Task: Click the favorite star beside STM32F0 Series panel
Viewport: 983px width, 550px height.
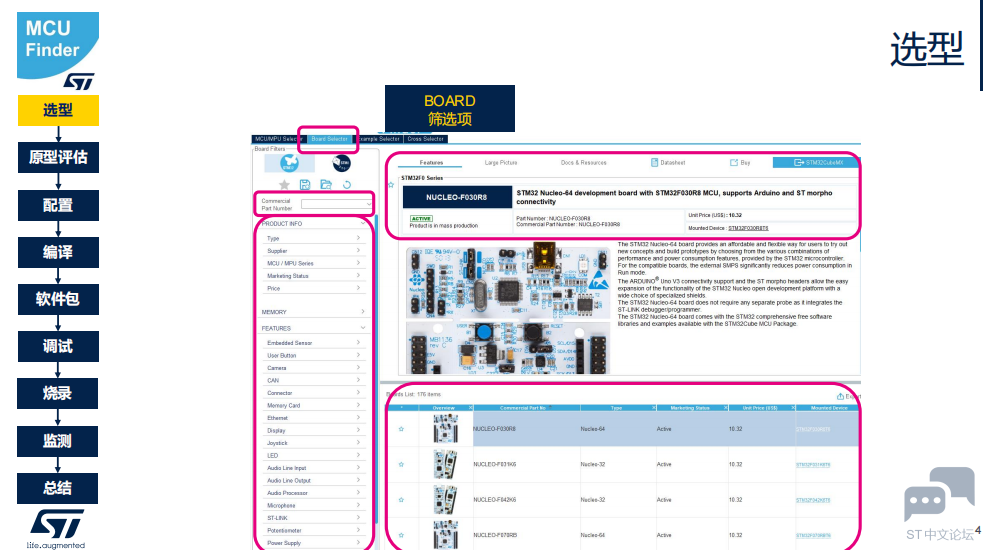Action: click(391, 185)
